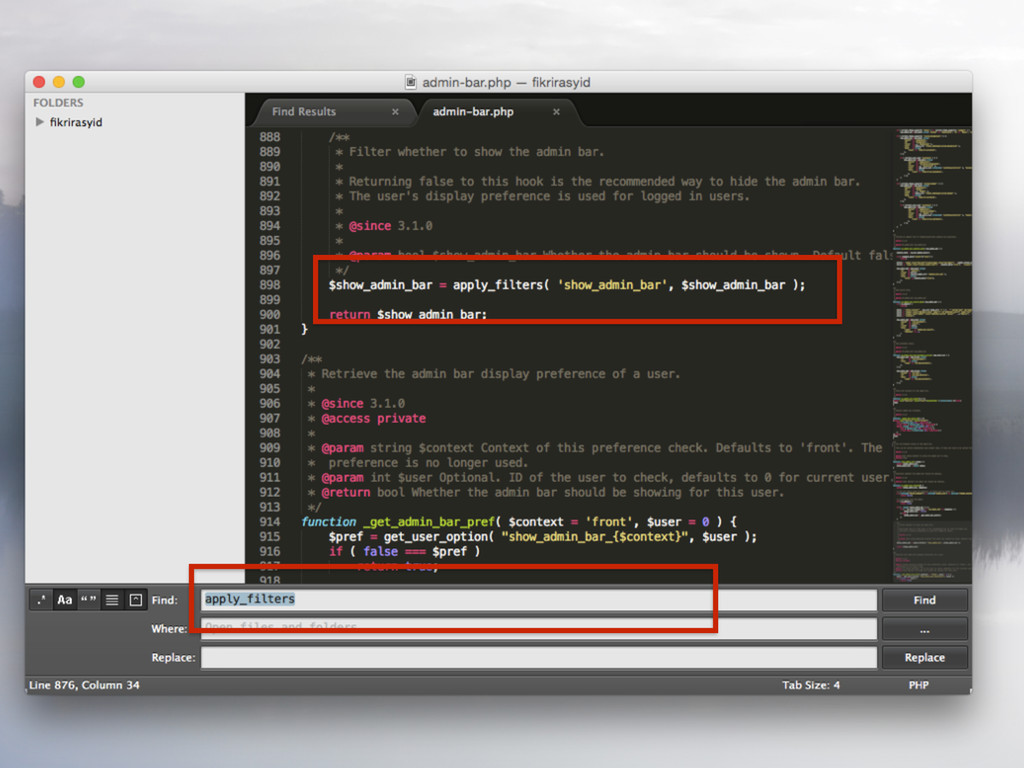
Task: Click the red close window button
Action: point(39,82)
